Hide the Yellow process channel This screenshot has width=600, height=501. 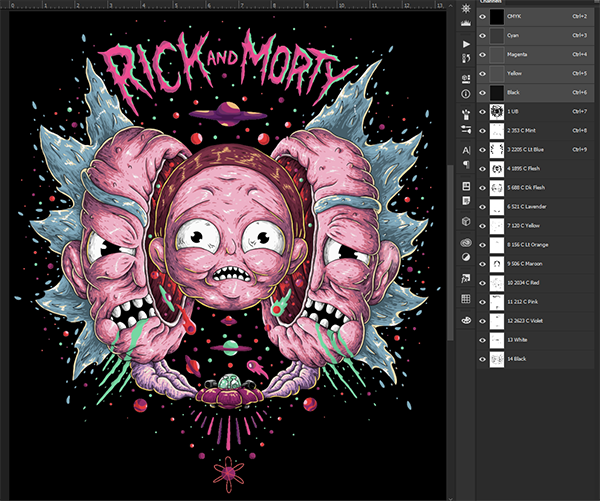483,73
